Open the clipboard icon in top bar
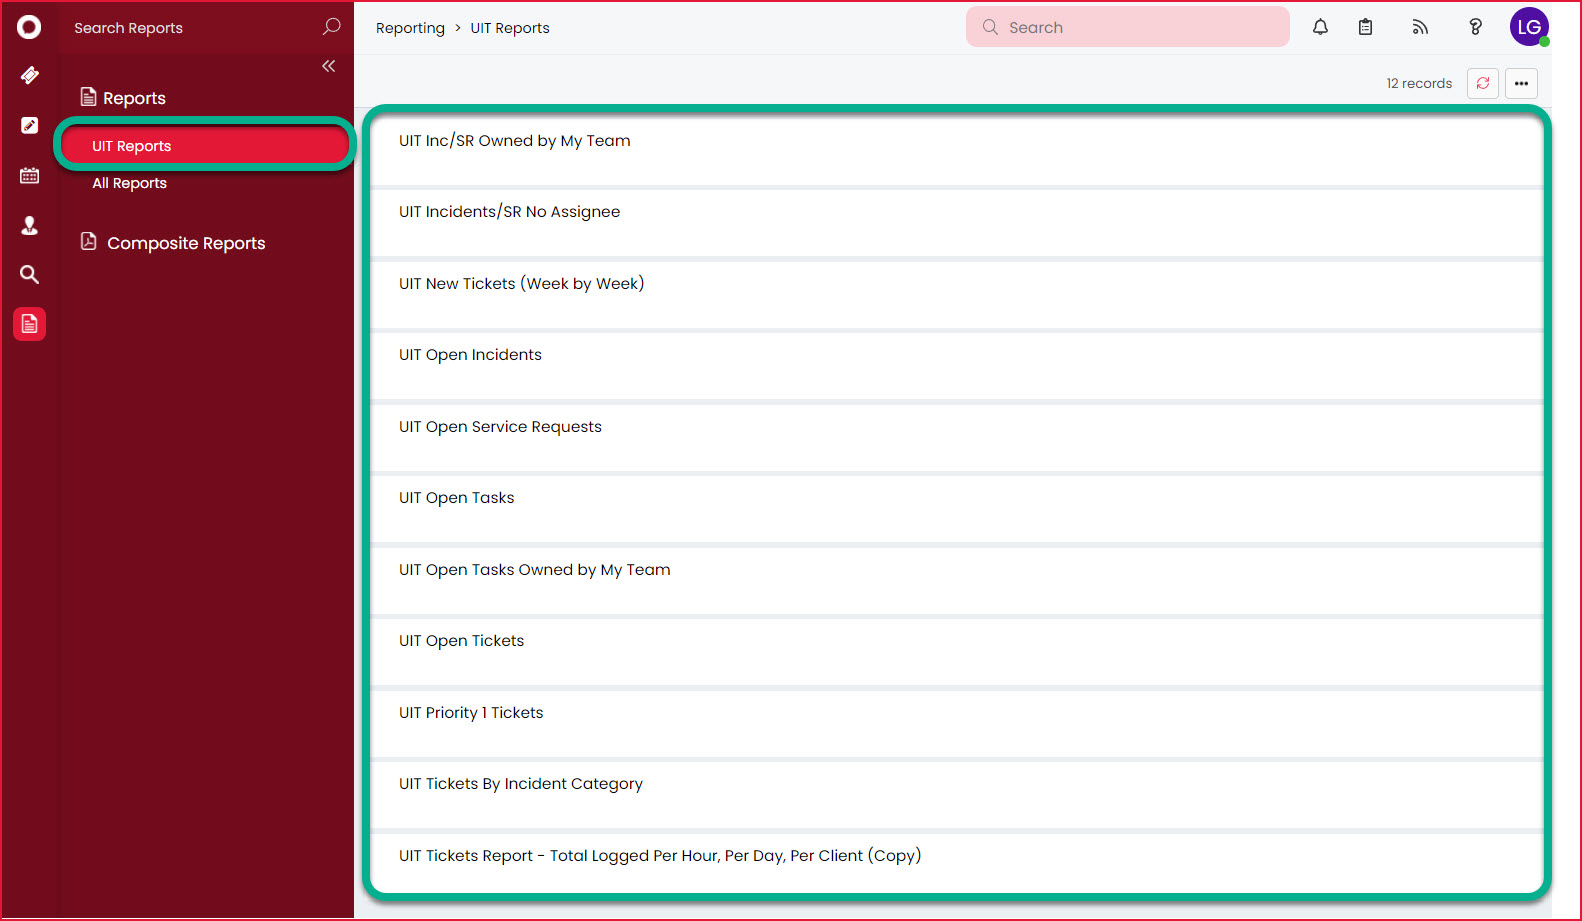The height and width of the screenshot is (921, 1582). [1365, 27]
